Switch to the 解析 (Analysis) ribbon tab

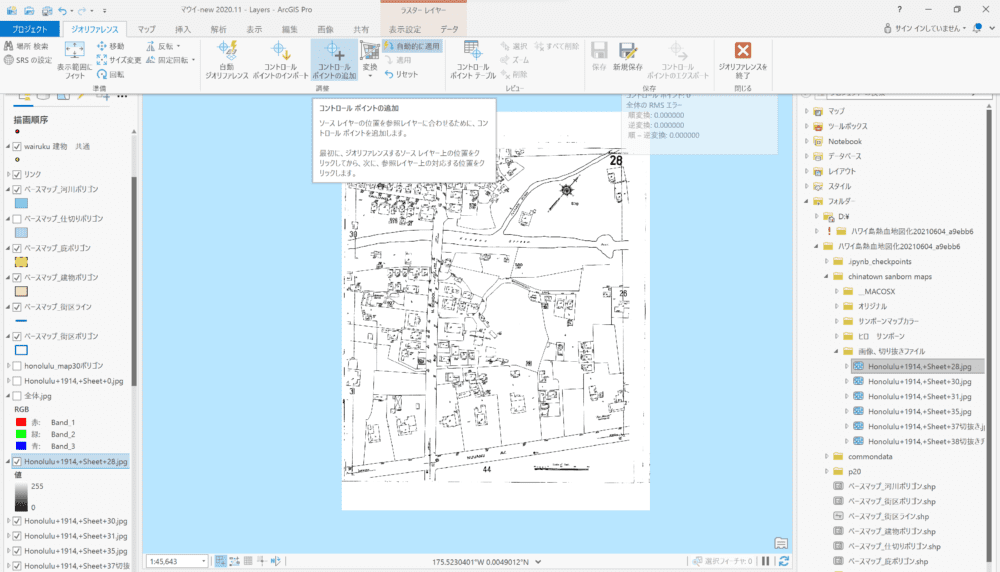pyautogui.click(x=218, y=29)
